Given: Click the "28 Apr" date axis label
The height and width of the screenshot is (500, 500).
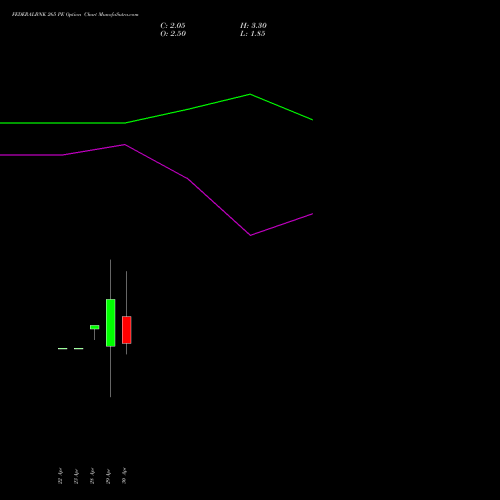Looking at the screenshot, I should [92, 476].
